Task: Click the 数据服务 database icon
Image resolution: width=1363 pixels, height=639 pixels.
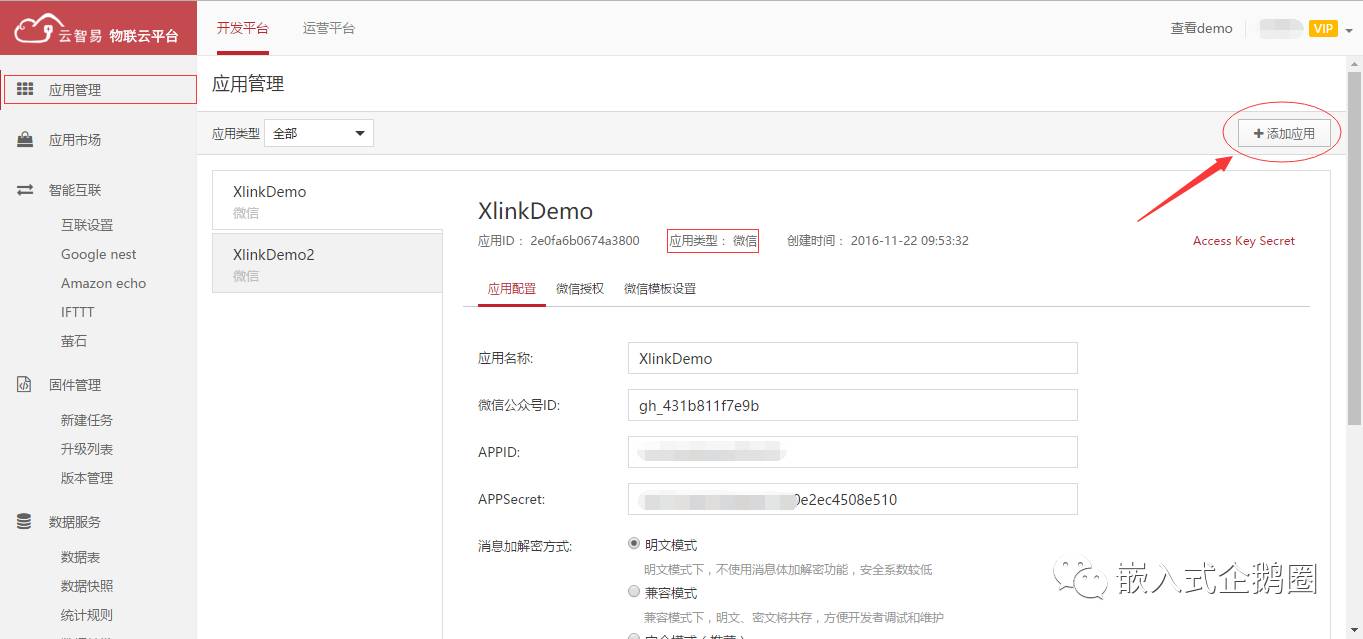Action: click(25, 522)
